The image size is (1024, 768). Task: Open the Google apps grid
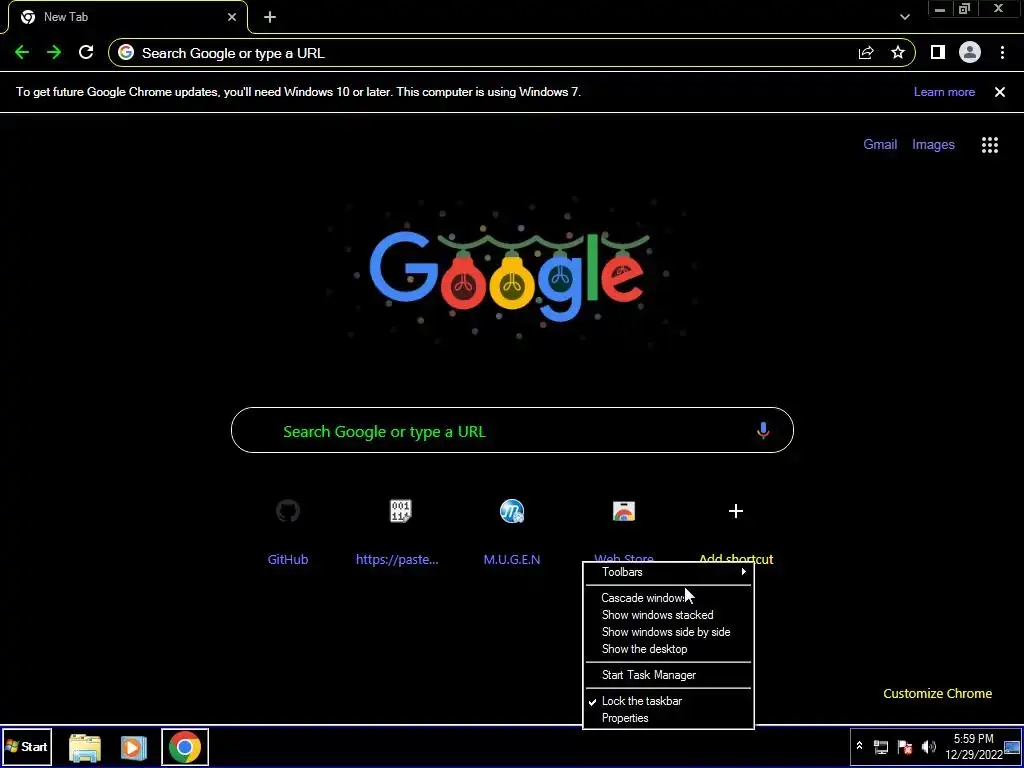click(x=990, y=145)
